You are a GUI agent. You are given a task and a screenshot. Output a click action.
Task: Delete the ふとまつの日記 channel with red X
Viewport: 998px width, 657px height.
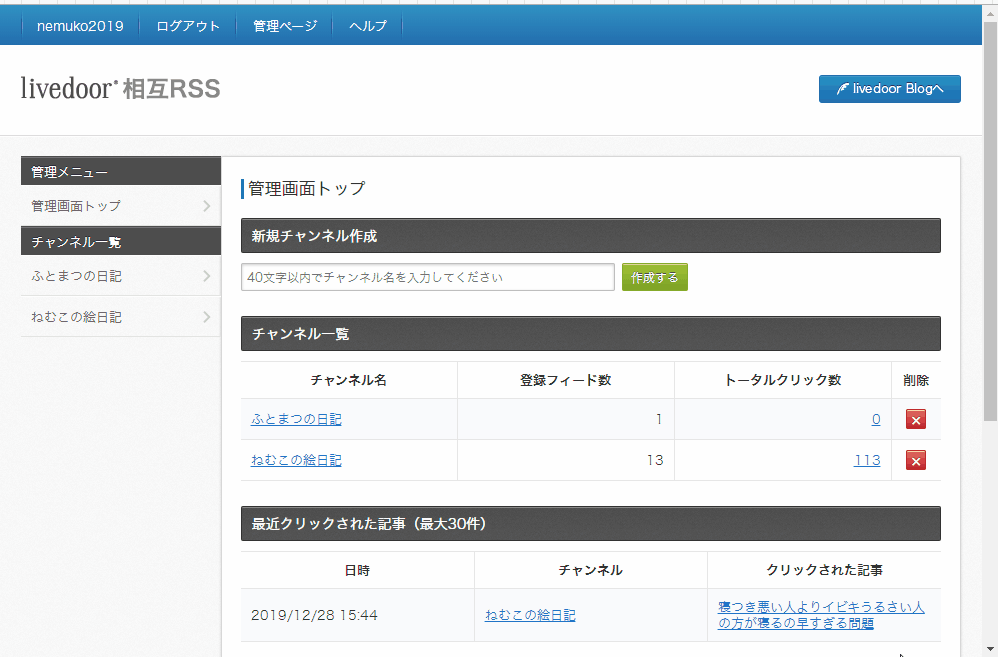point(915,420)
